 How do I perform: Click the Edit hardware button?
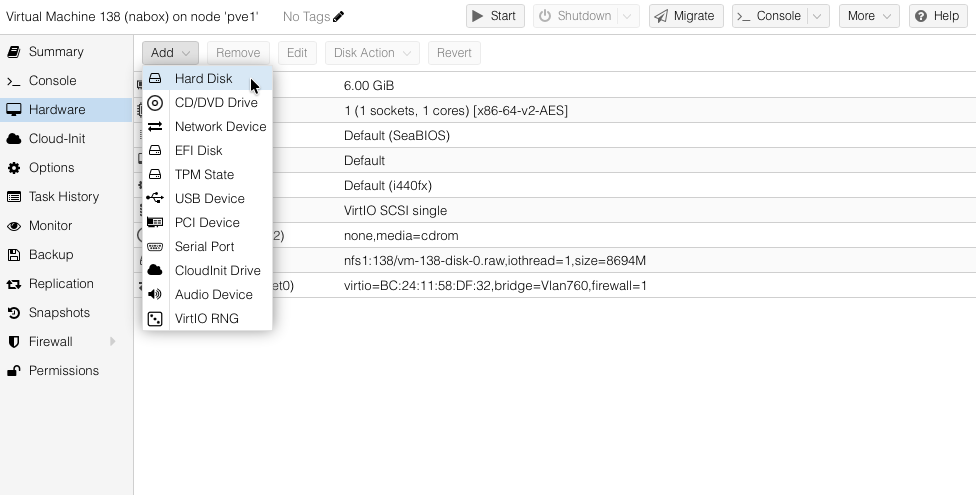pyautogui.click(x=297, y=53)
